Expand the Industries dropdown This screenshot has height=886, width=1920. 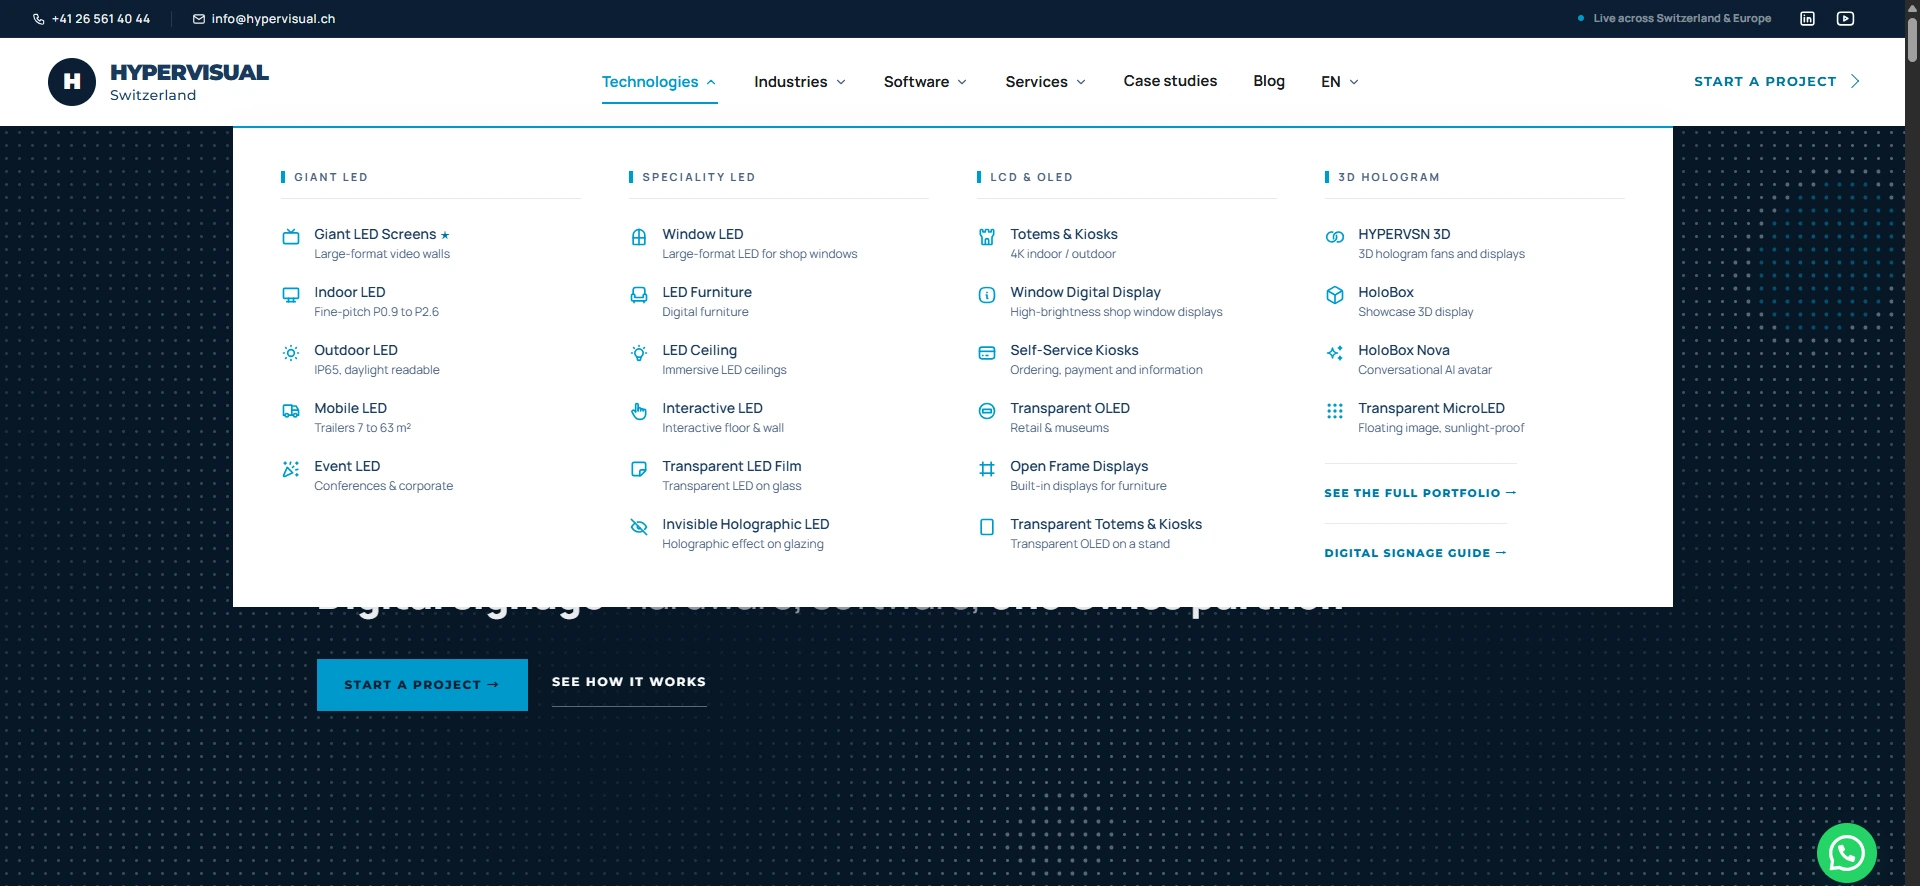[x=800, y=82]
